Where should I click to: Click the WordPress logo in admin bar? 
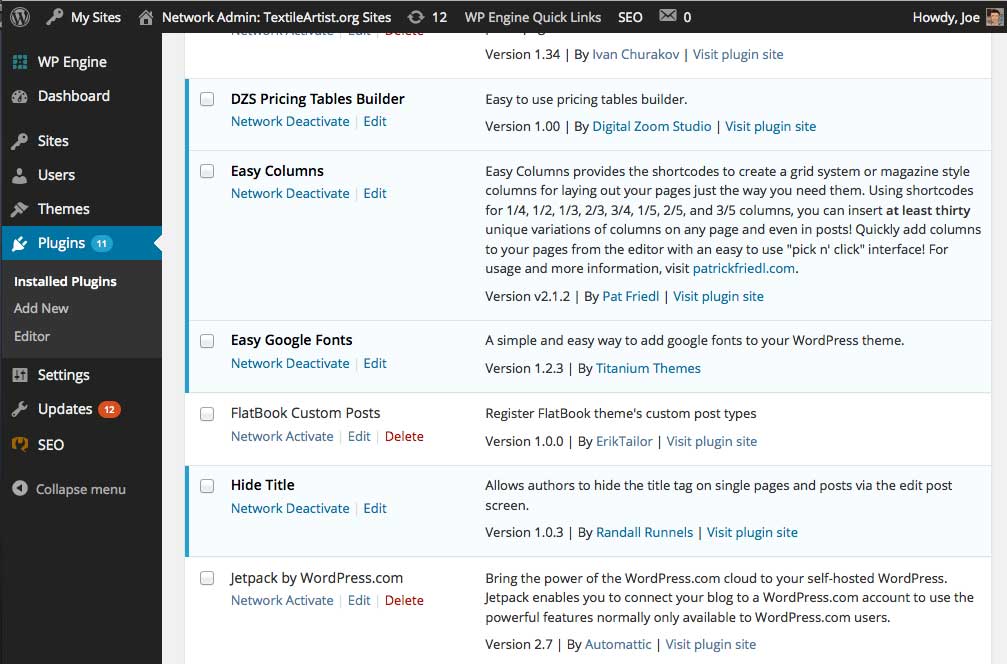coord(19,17)
